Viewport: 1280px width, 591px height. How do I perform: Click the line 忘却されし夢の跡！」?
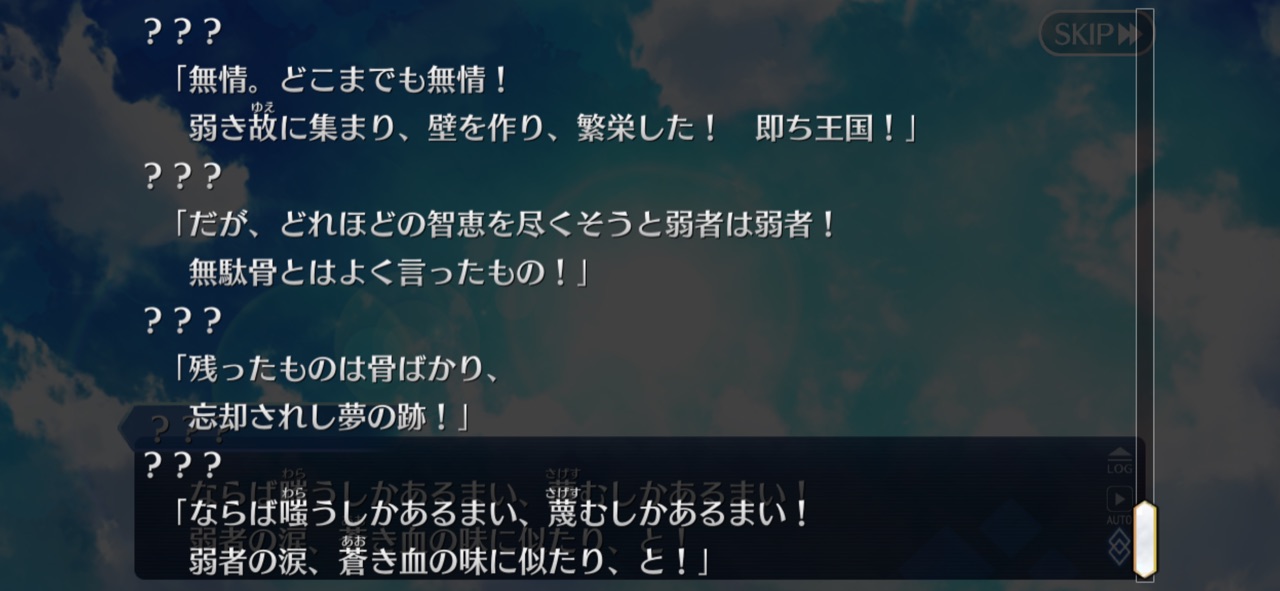pos(329,416)
